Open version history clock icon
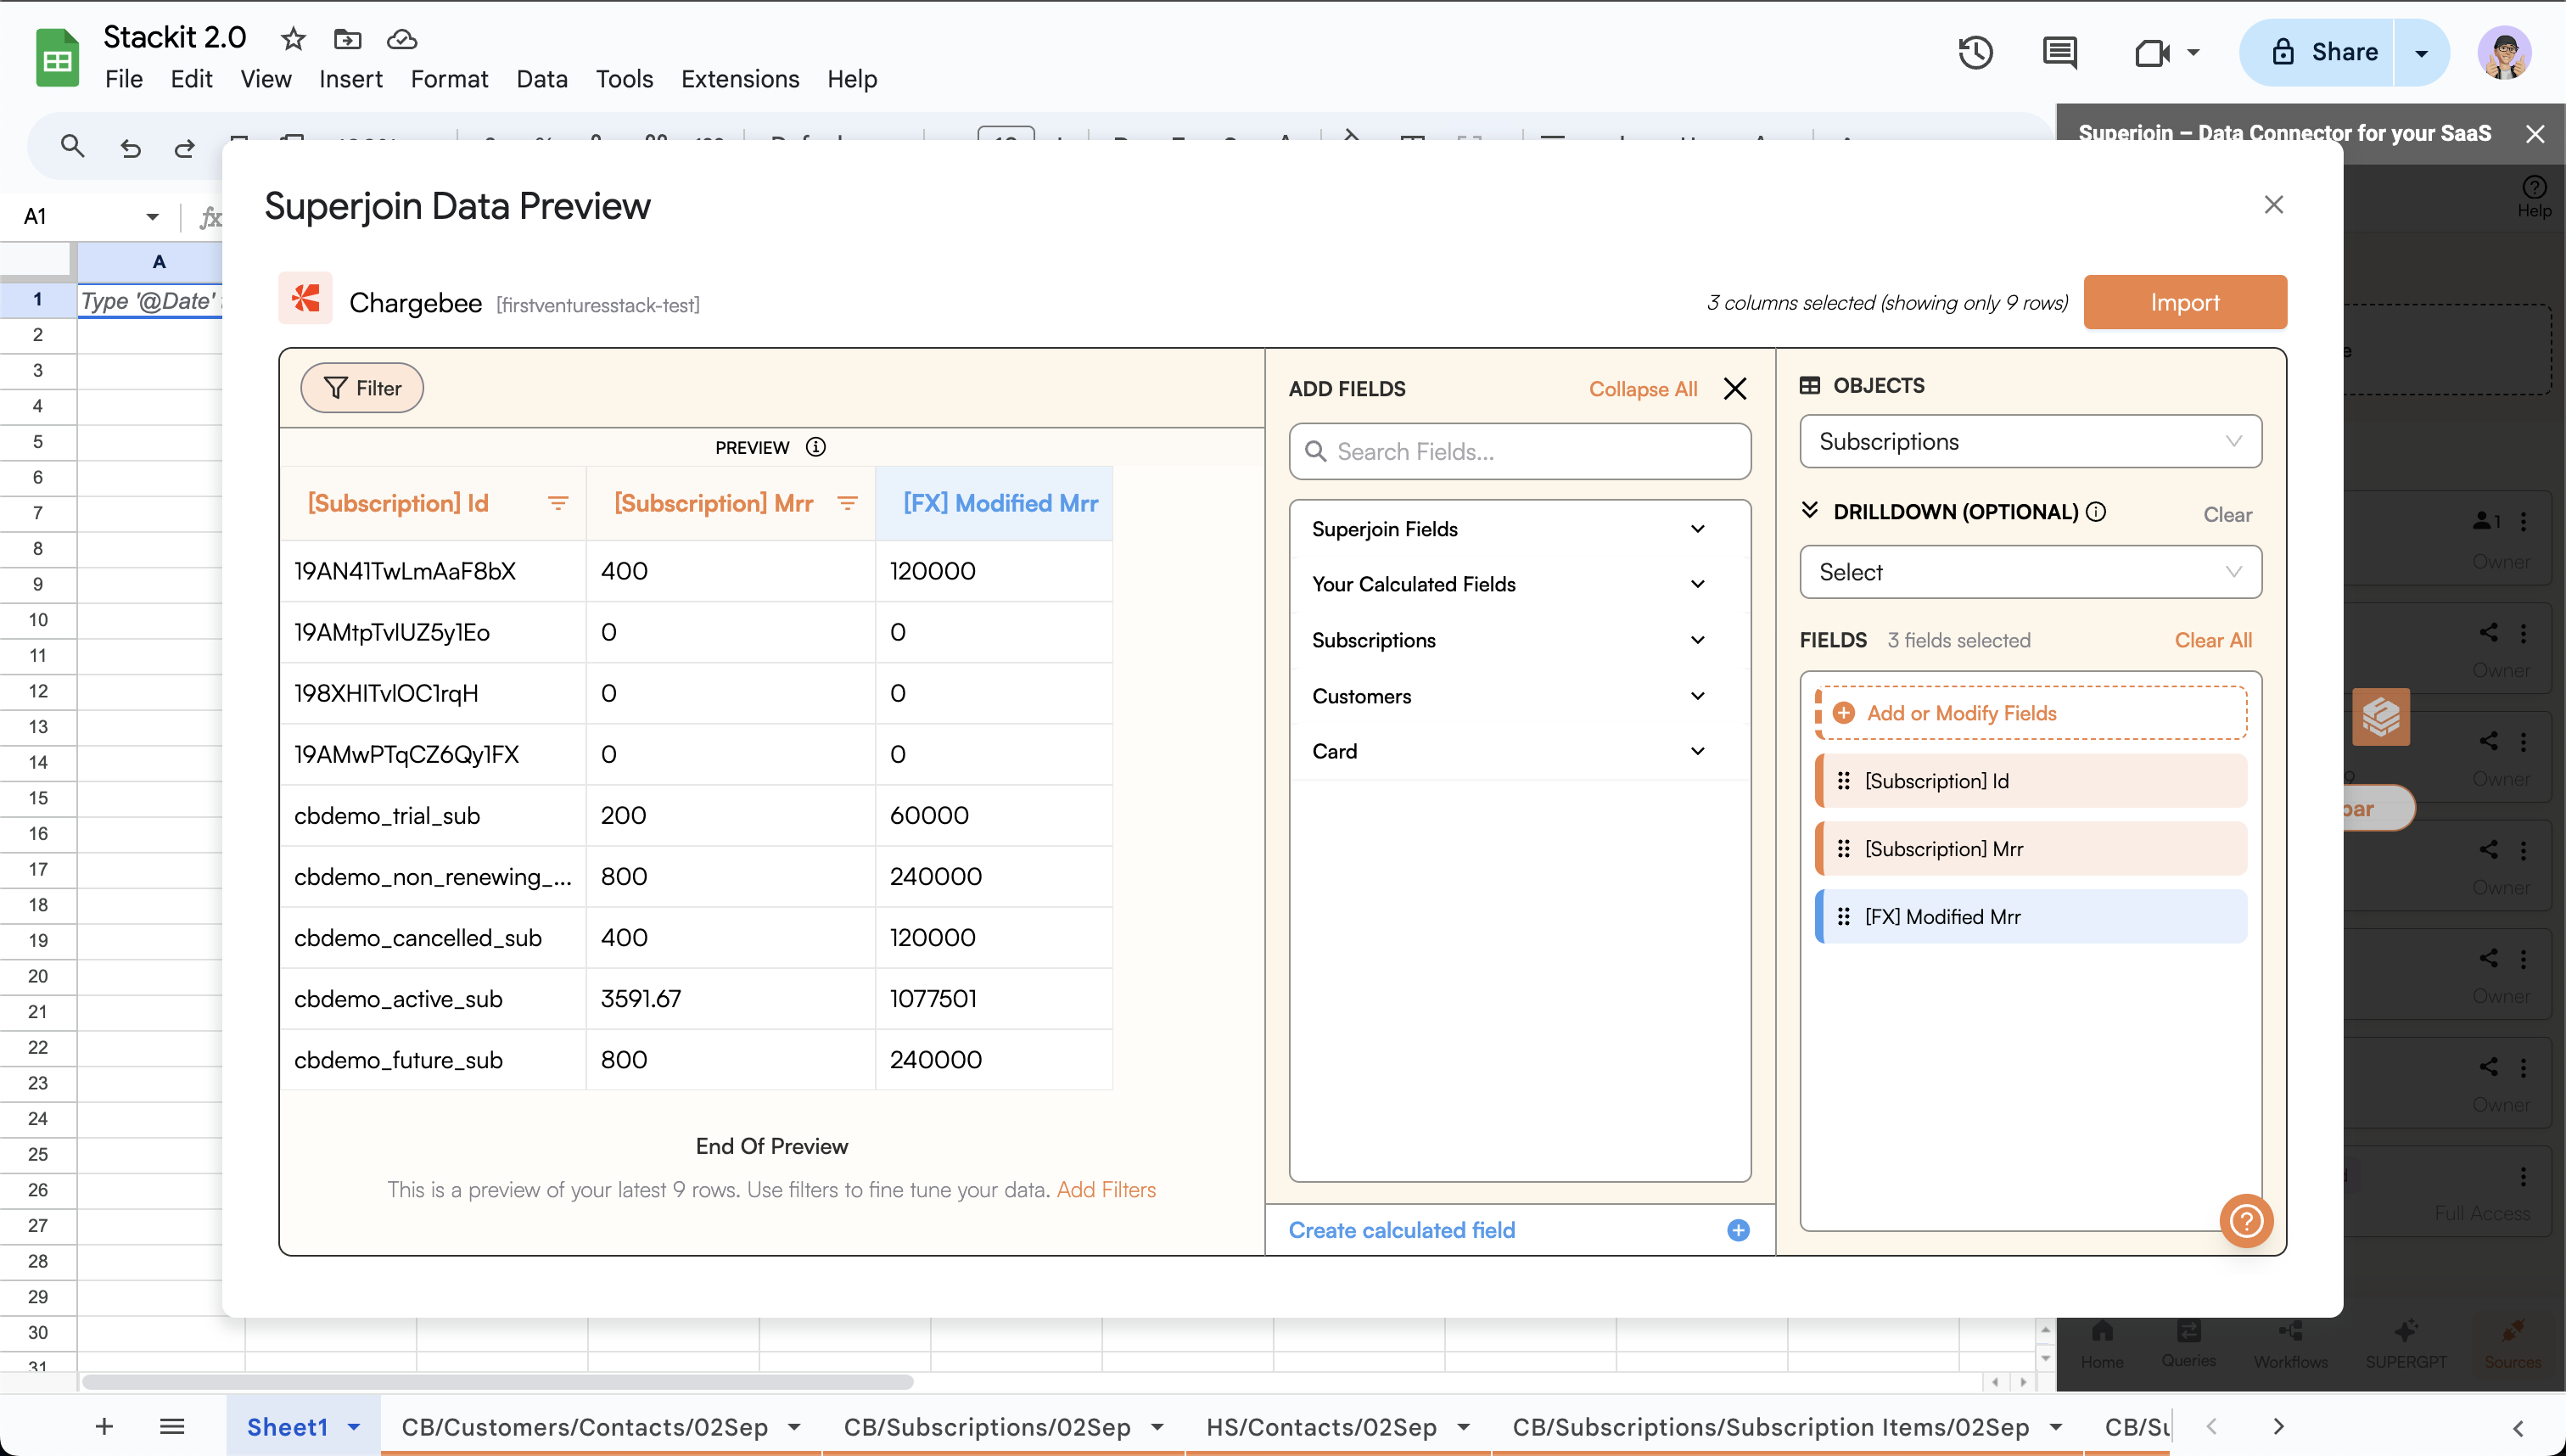 pos(1975,52)
